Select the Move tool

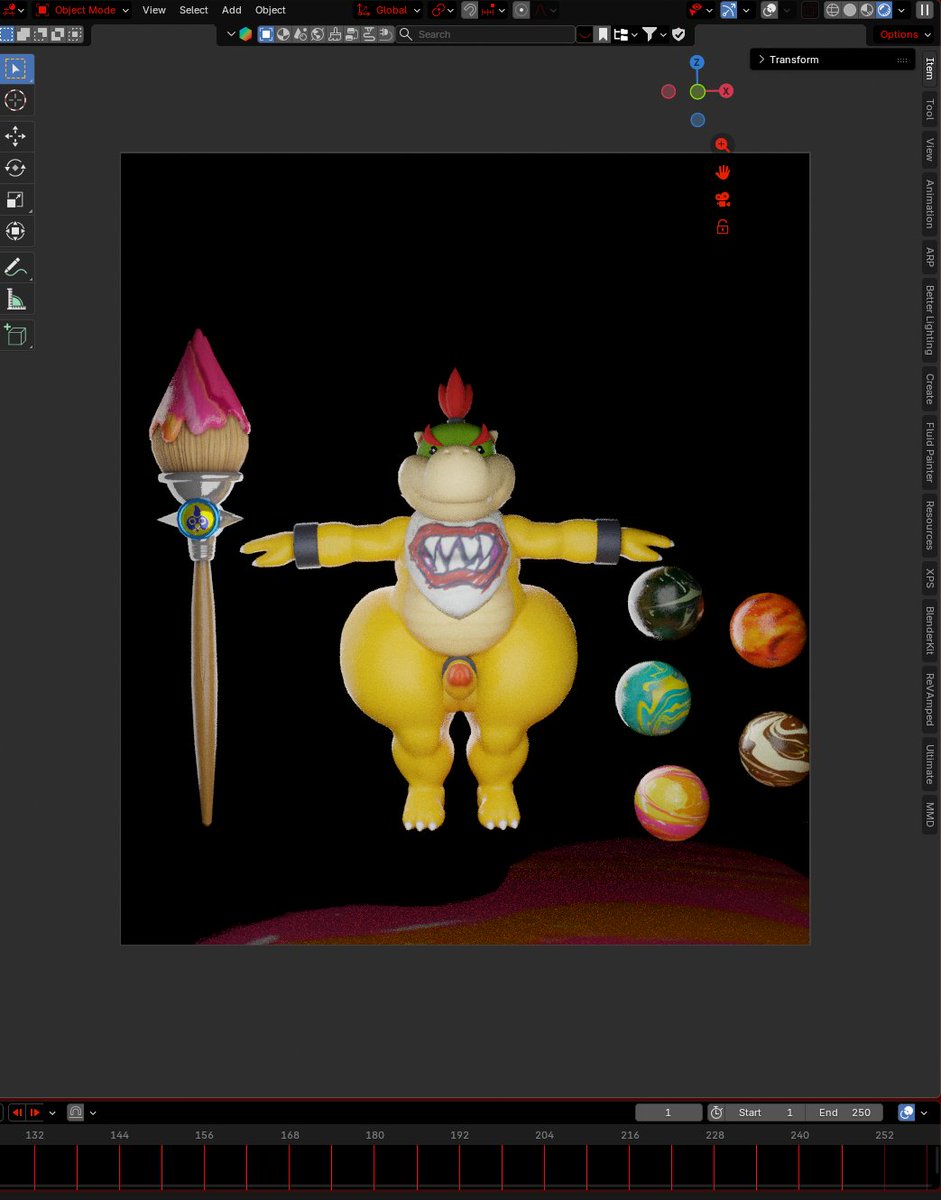tap(16, 136)
